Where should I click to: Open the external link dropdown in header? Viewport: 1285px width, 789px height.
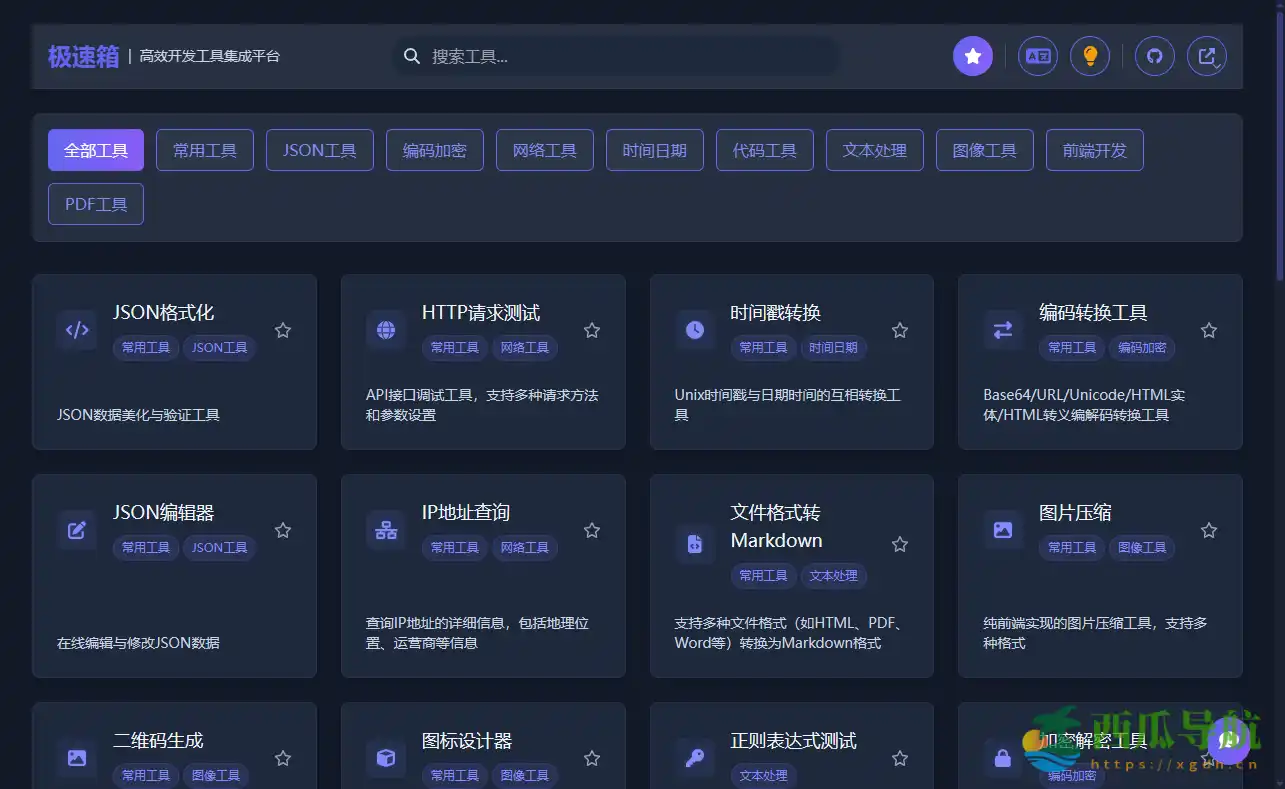[1207, 56]
